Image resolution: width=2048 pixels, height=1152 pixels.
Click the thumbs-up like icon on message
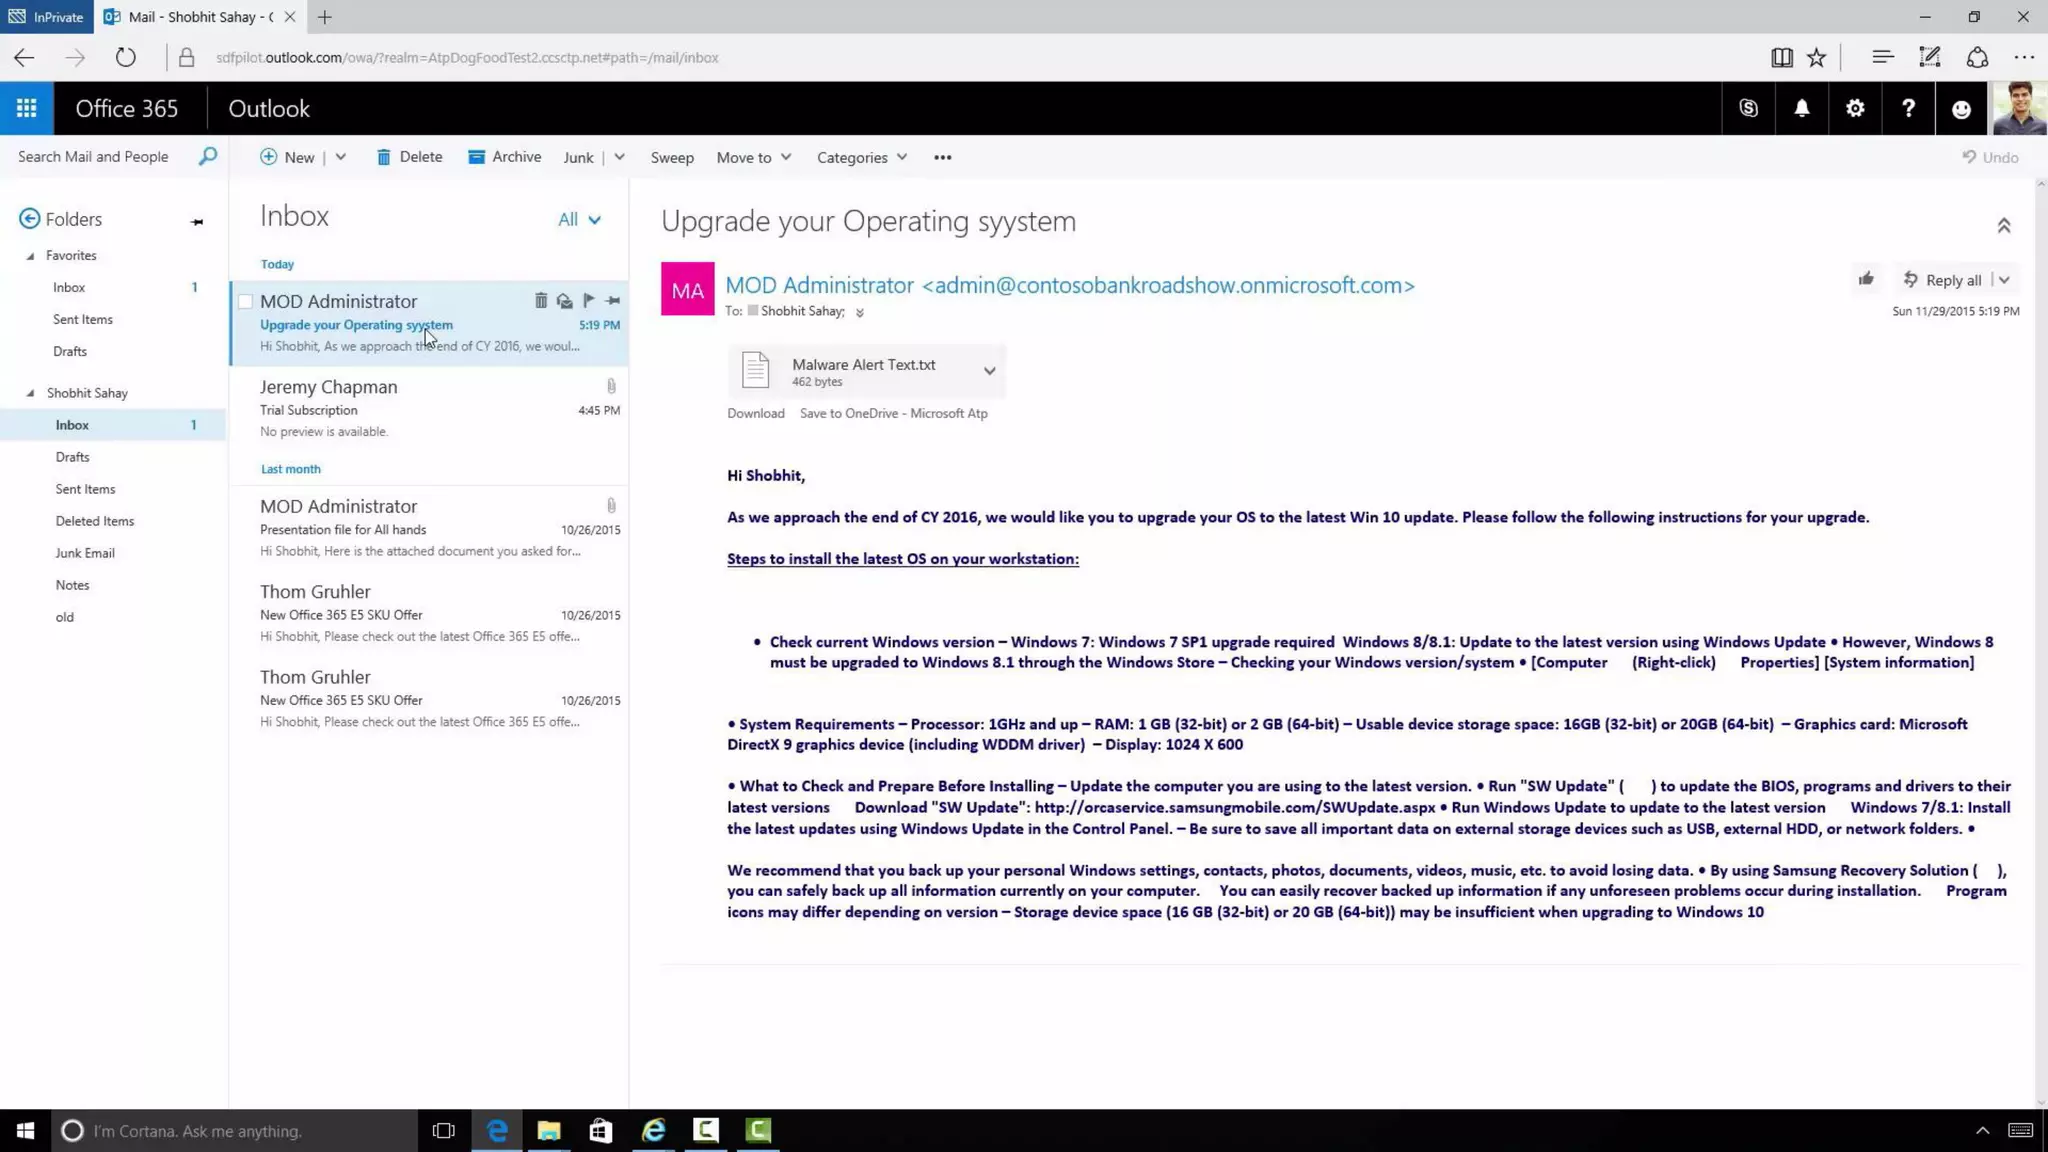coord(1866,279)
